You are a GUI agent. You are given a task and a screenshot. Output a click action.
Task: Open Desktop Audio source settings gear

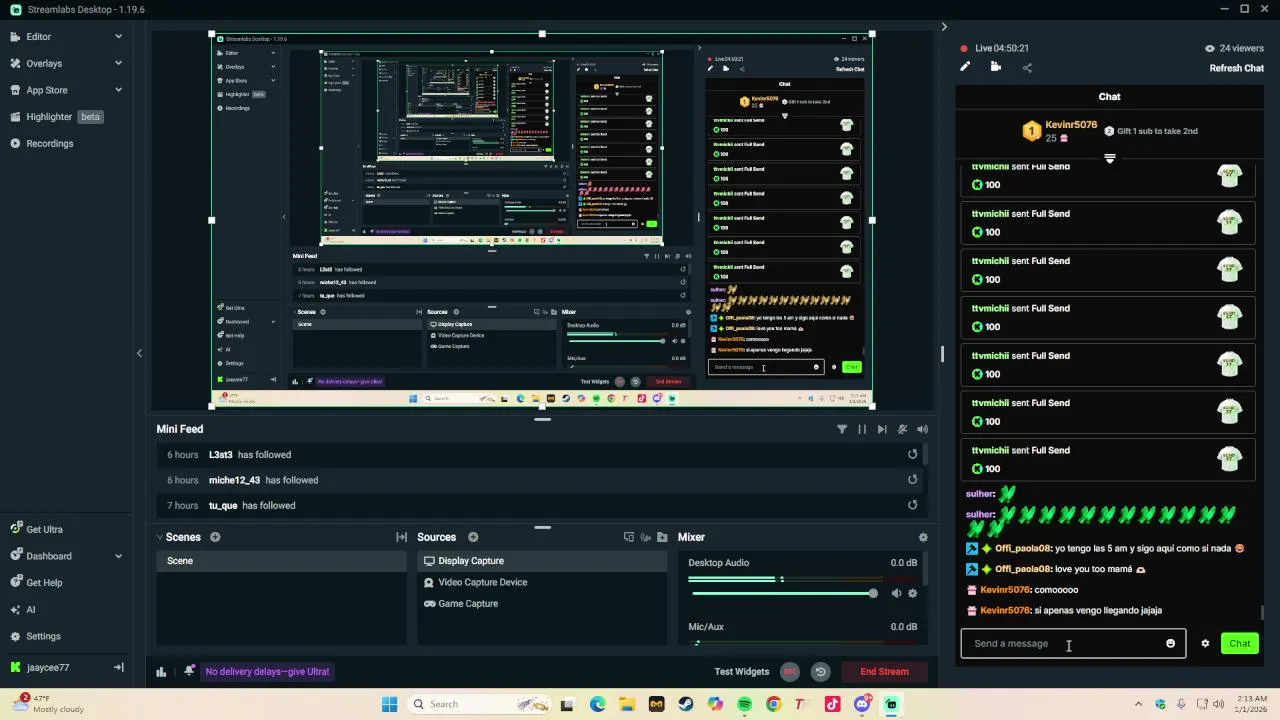coord(912,593)
